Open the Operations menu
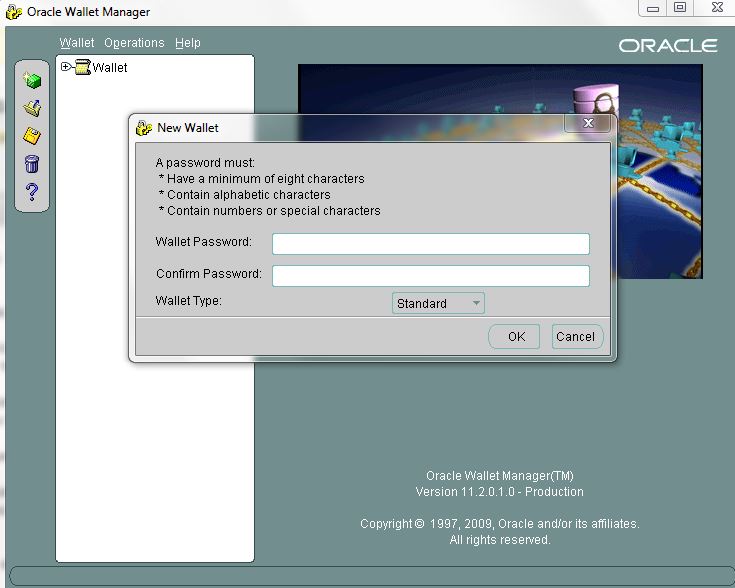735x588 pixels. [x=134, y=43]
